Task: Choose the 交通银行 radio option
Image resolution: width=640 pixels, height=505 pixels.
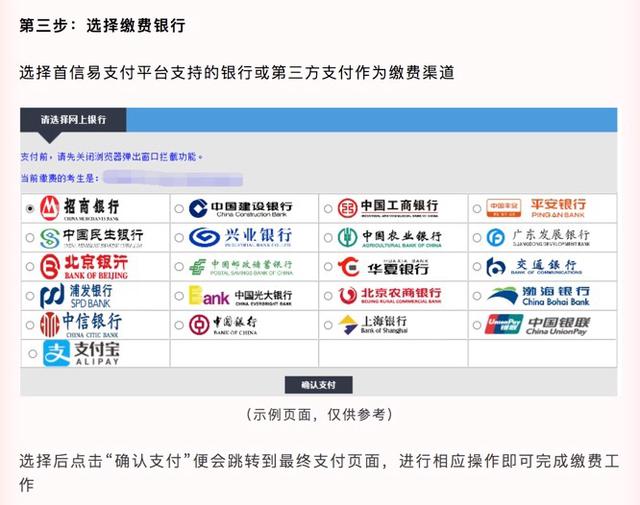Action: (476, 267)
